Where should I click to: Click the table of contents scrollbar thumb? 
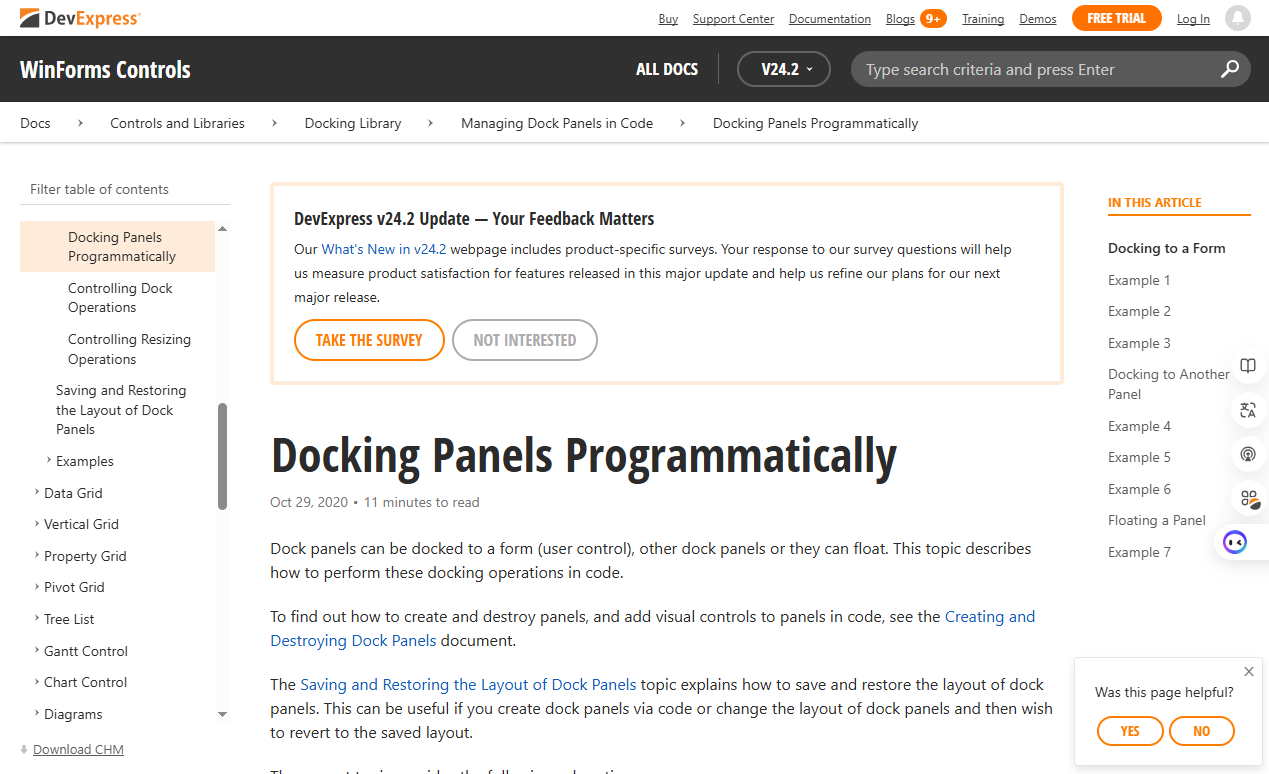pyautogui.click(x=222, y=456)
